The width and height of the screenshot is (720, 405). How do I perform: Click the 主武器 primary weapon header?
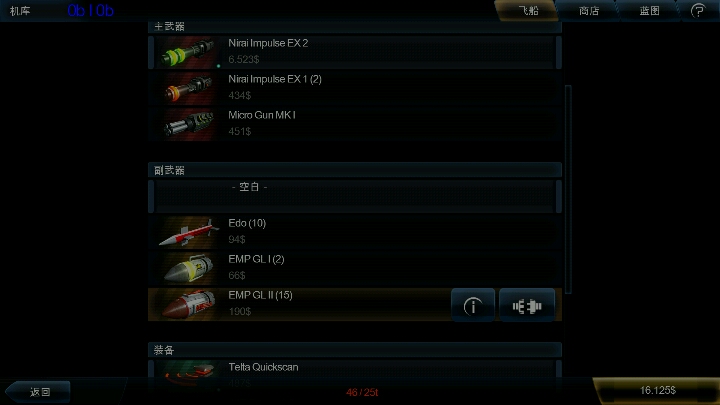pos(354,27)
